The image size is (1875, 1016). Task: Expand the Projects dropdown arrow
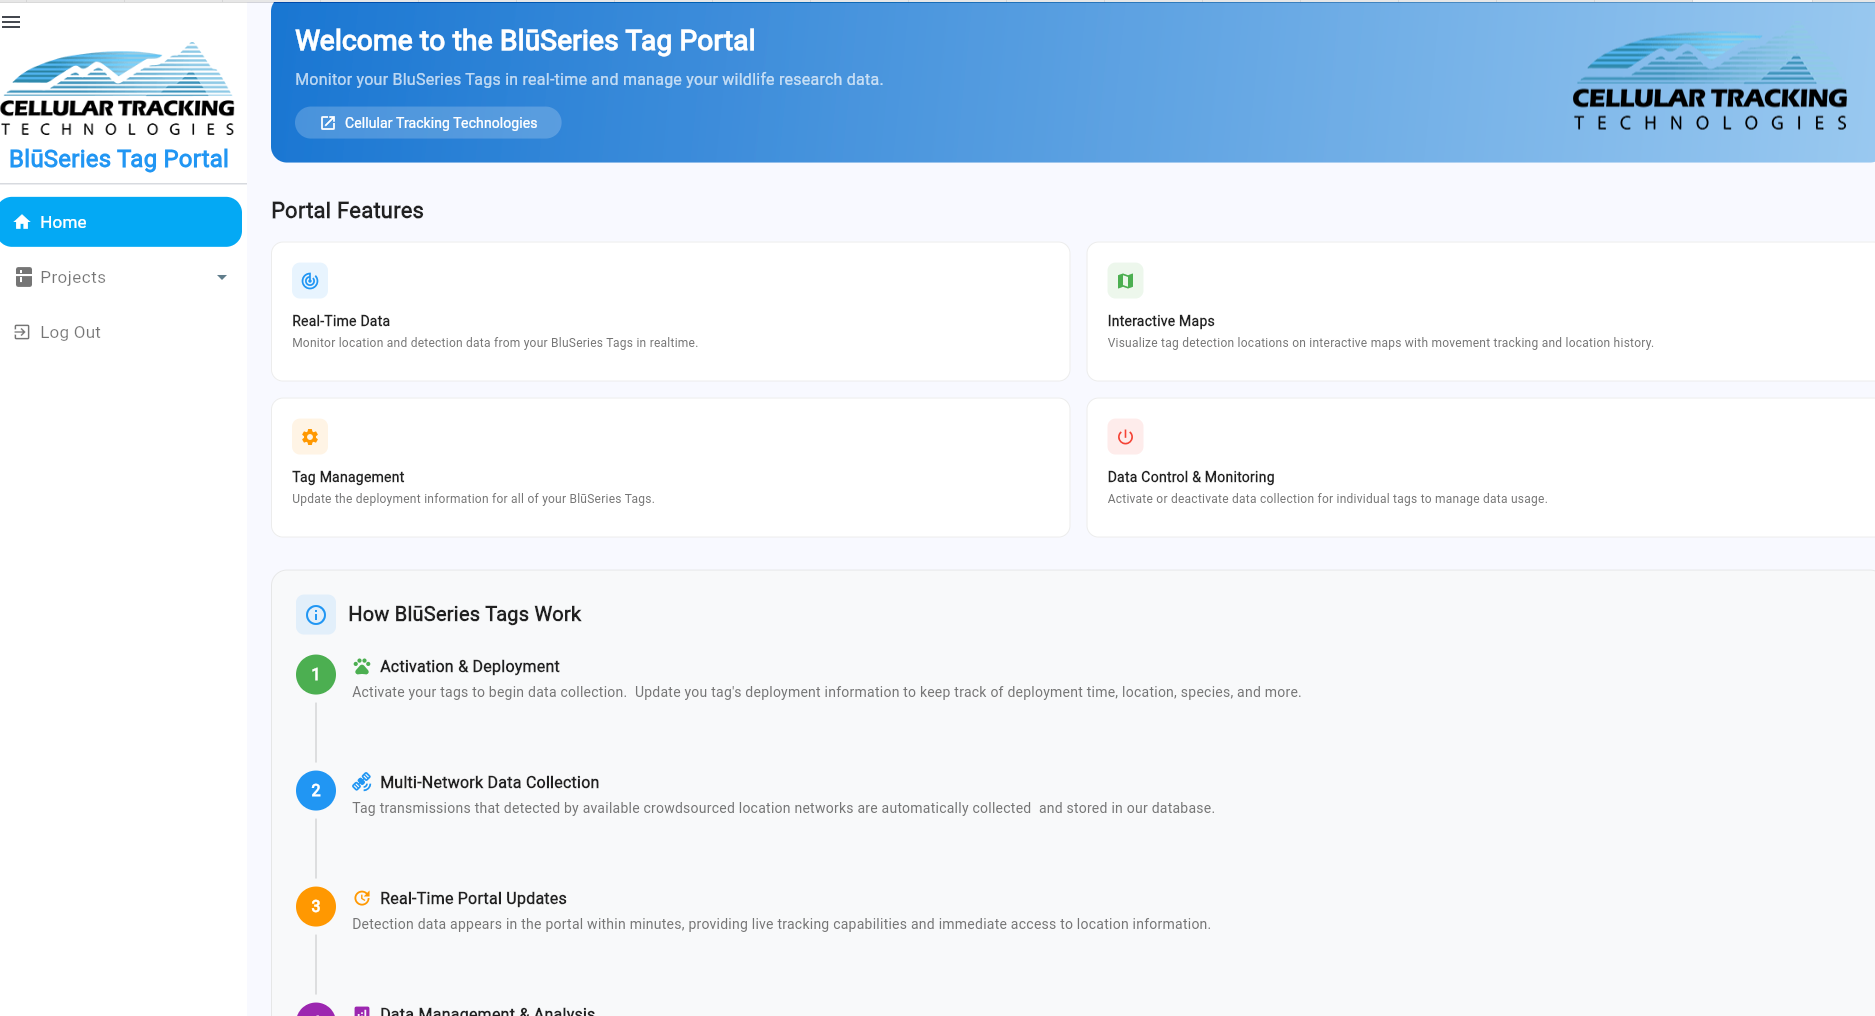click(222, 278)
